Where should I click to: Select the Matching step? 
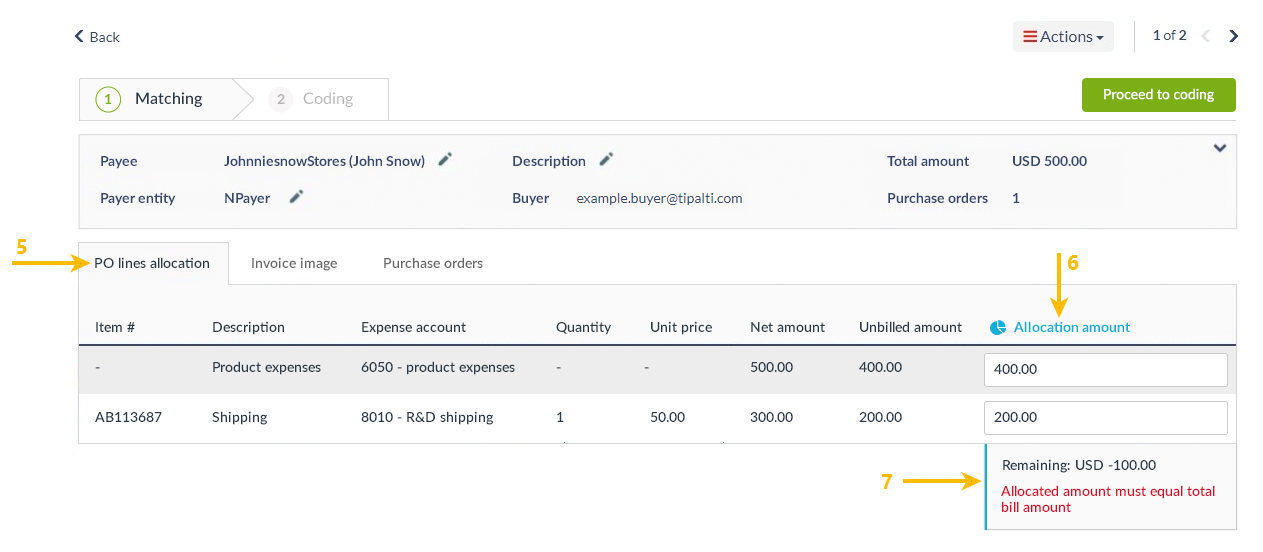(155, 99)
